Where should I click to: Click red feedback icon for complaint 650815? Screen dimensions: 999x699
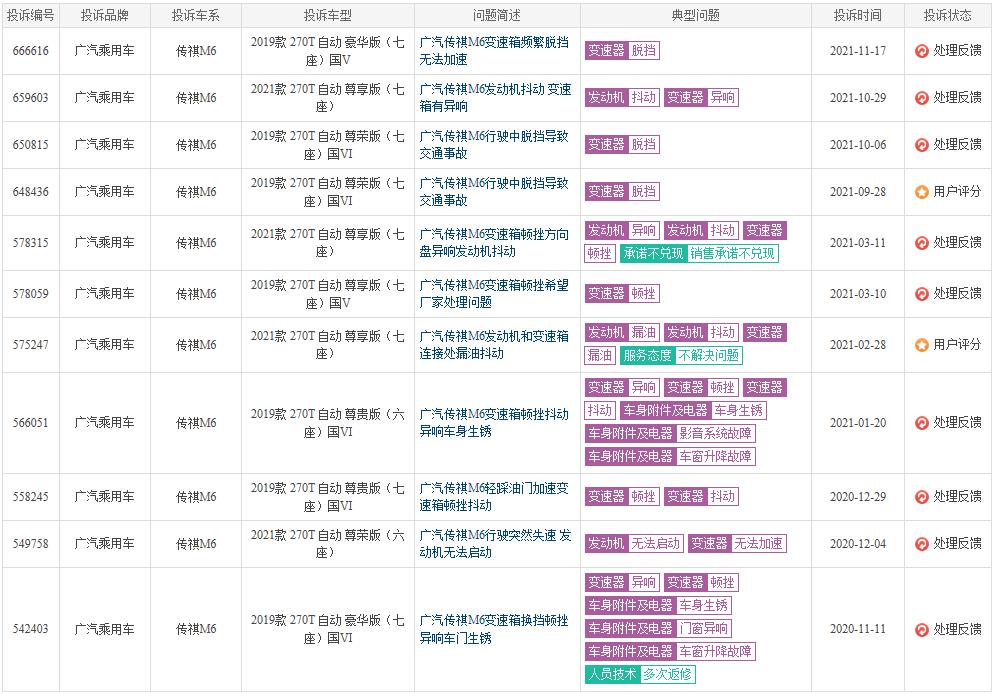click(x=921, y=145)
